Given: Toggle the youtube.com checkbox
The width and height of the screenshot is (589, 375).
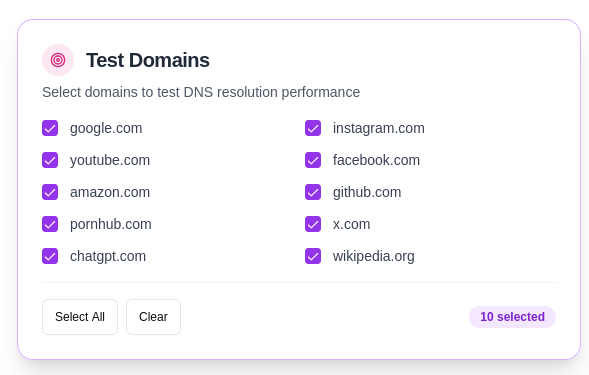Looking at the screenshot, I should [x=50, y=160].
